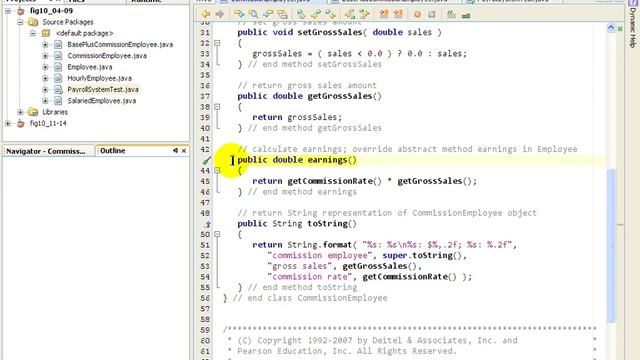Viewport: 640px width, 360px height.
Task: Click the Next Bookmark toolbar icon
Action: pyautogui.click(x=316, y=15)
